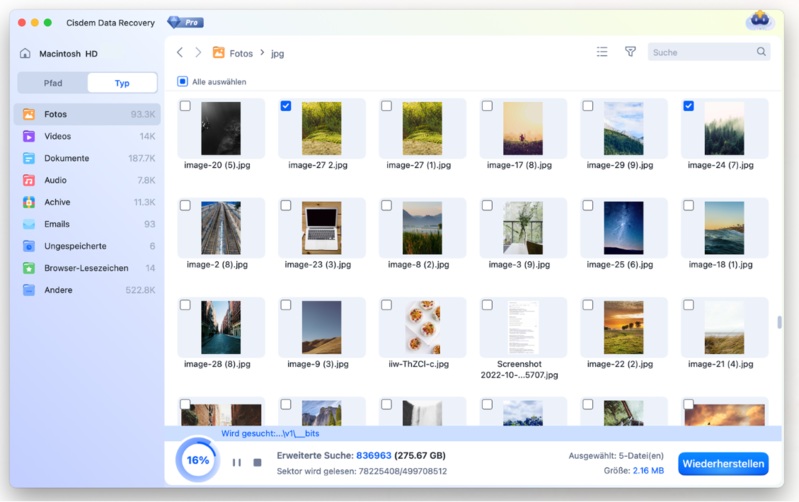
Task: Click the 16% circular progress indicator
Action: pyautogui.click(x=198, y=461)
